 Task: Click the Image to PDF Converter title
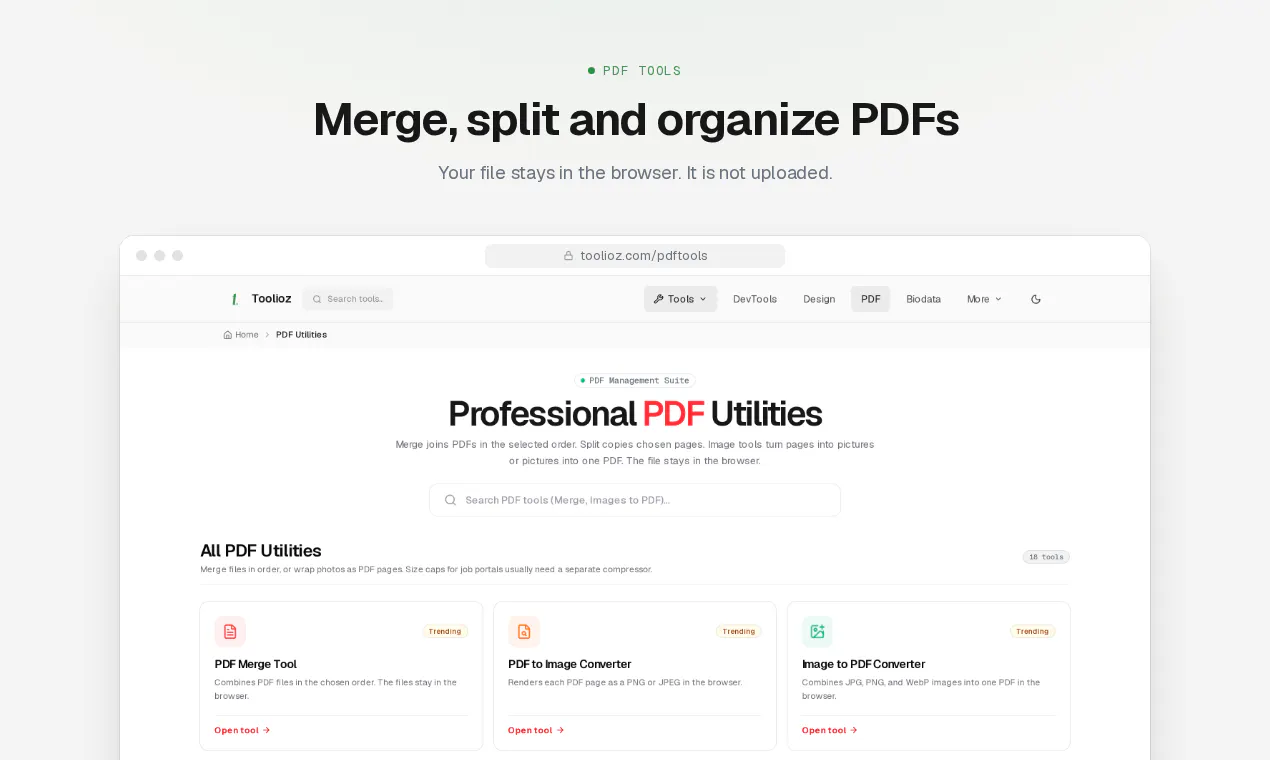click(864, 664)
